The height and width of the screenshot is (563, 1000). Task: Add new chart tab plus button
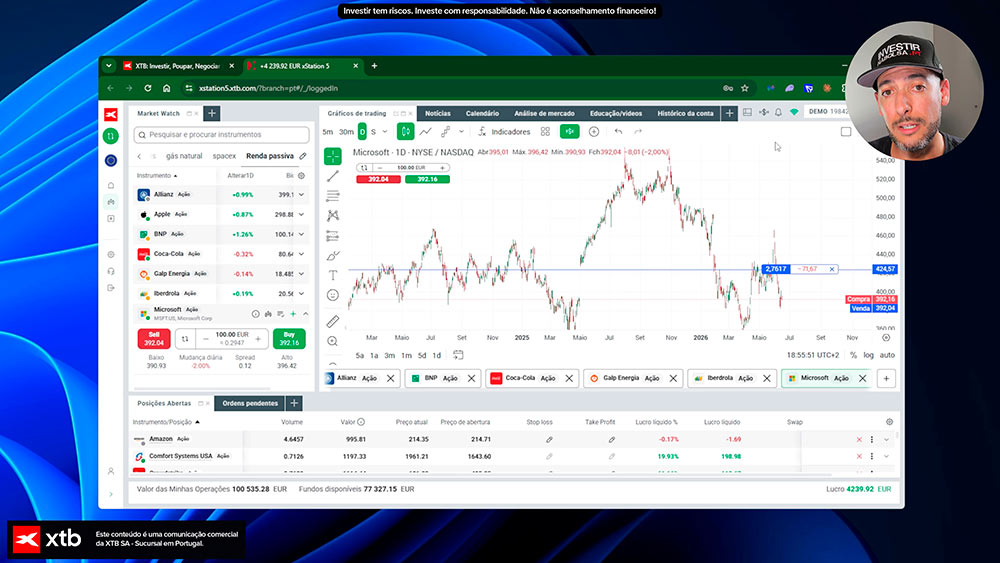[886, 378]
